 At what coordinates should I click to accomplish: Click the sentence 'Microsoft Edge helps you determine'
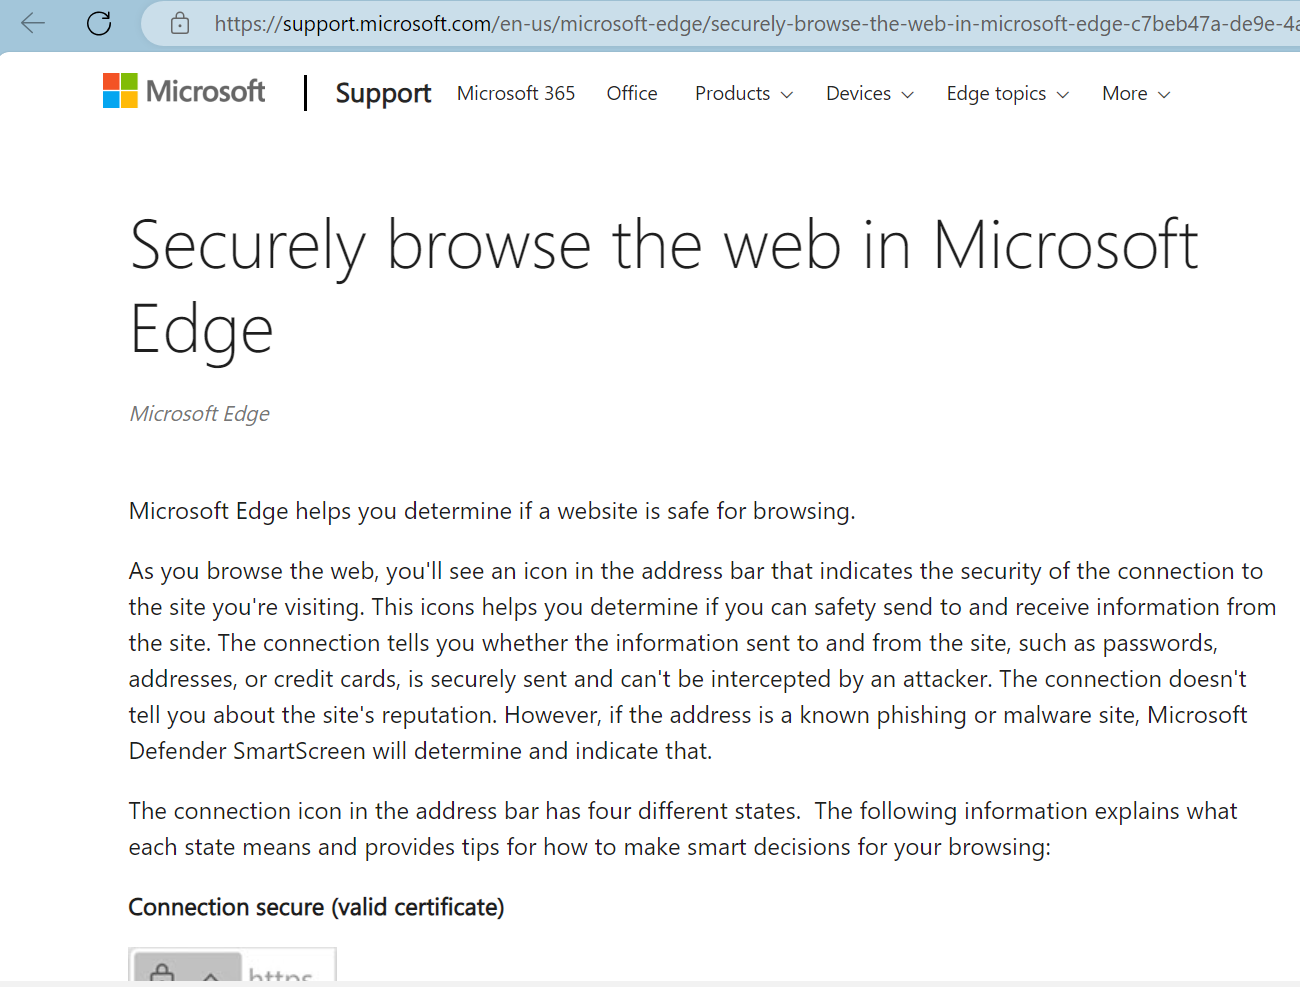pos(492,511)
